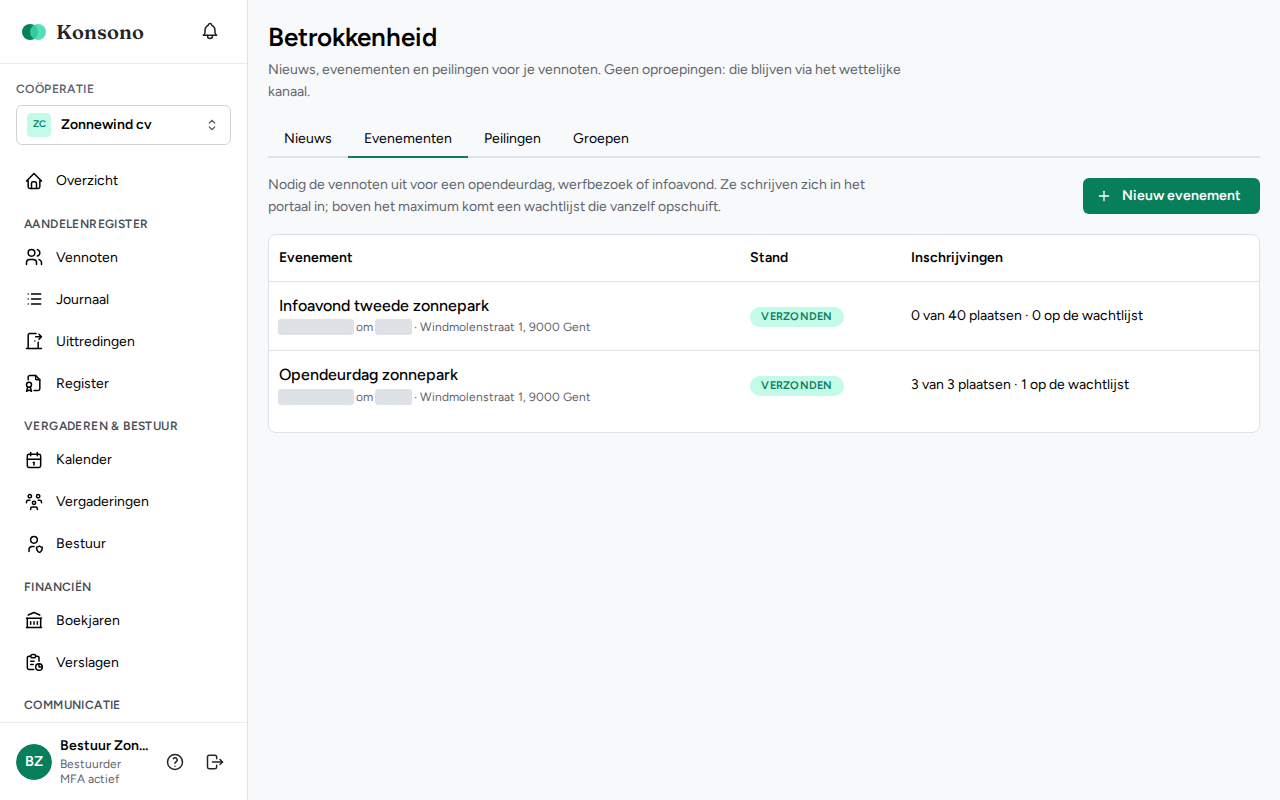The width and height of the screenshot is (1280, 800).
Task: Click the plus icon on Nieuw evenement
Action: click(1104, 196)
